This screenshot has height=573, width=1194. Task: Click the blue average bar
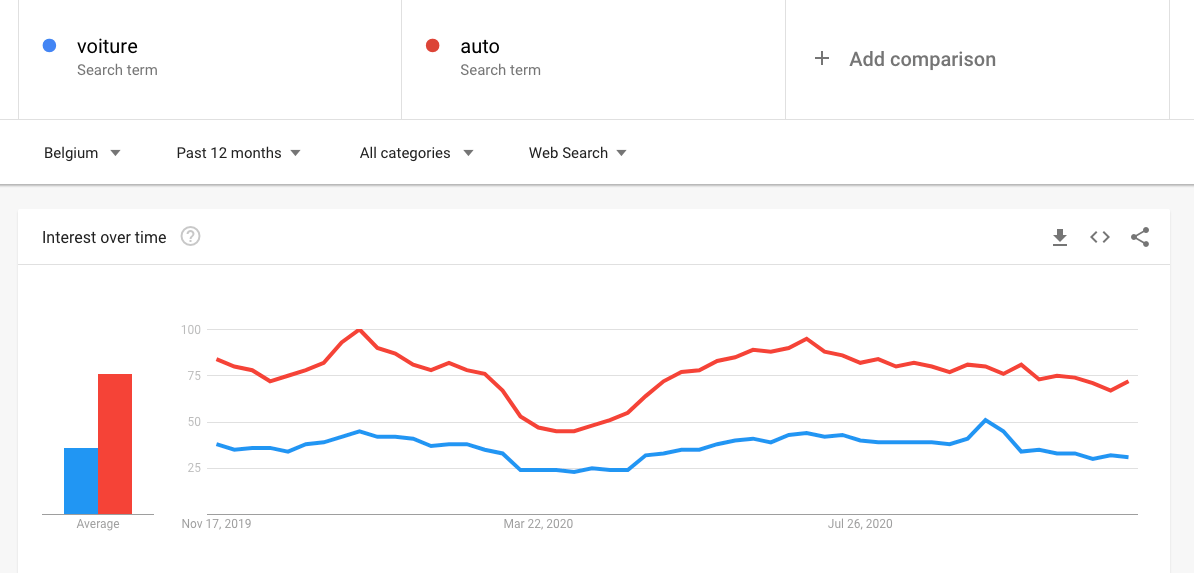tap(81, 481)
